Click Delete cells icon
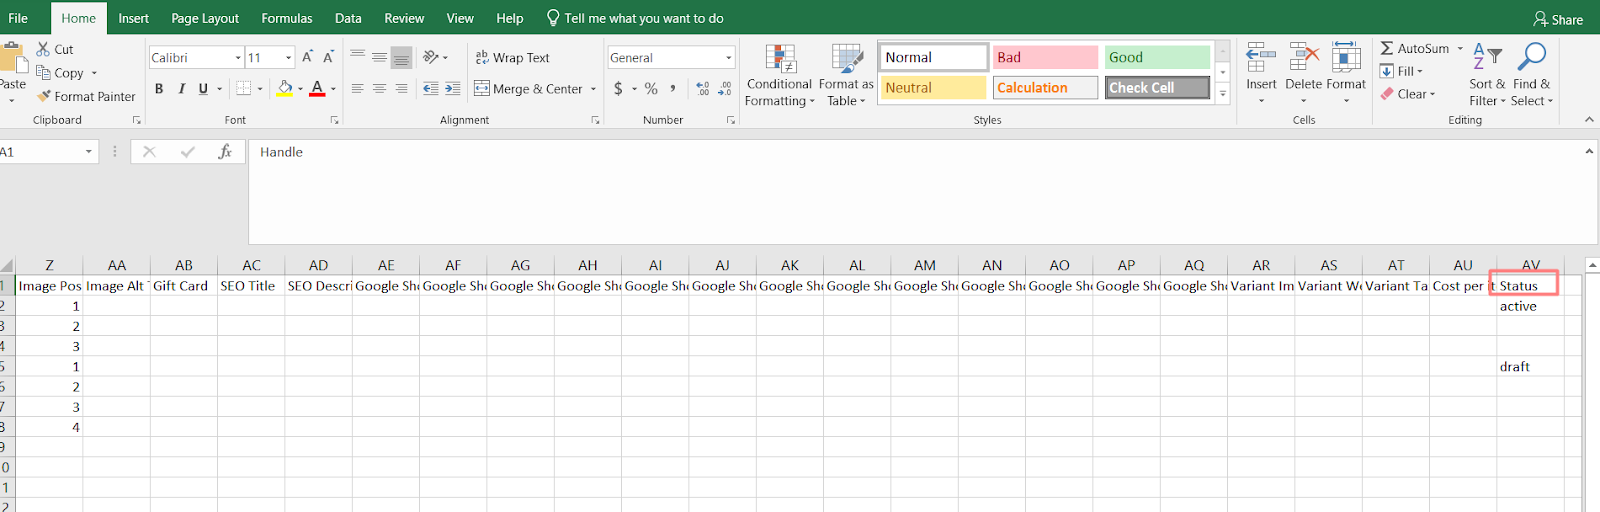The image size is (1600, 512). (x=1303, y=59)
